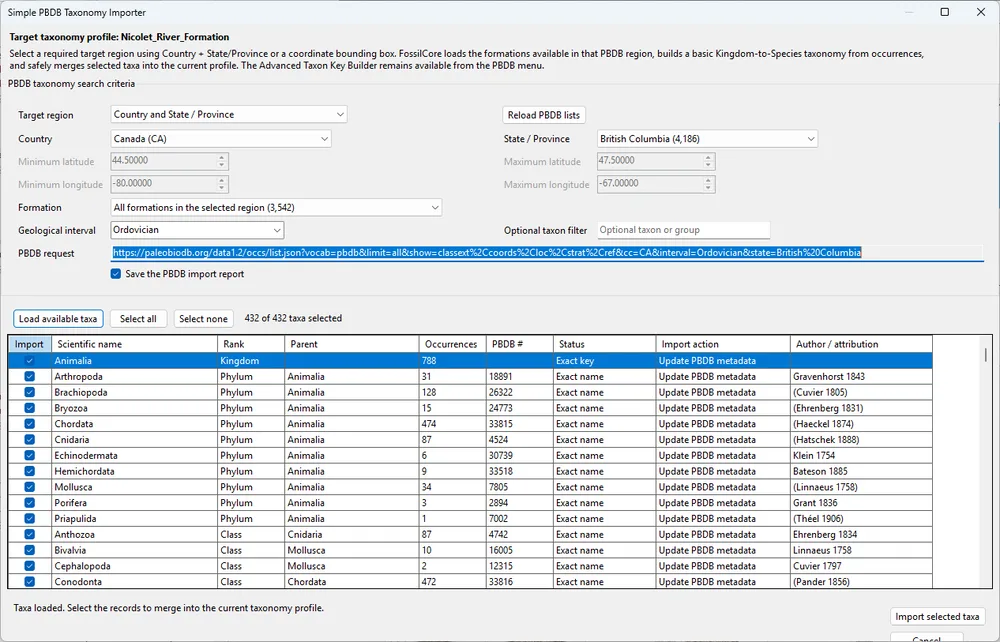Sort by the Author / attribution column header
This screenshot has height=642, width=1000.
861,344
